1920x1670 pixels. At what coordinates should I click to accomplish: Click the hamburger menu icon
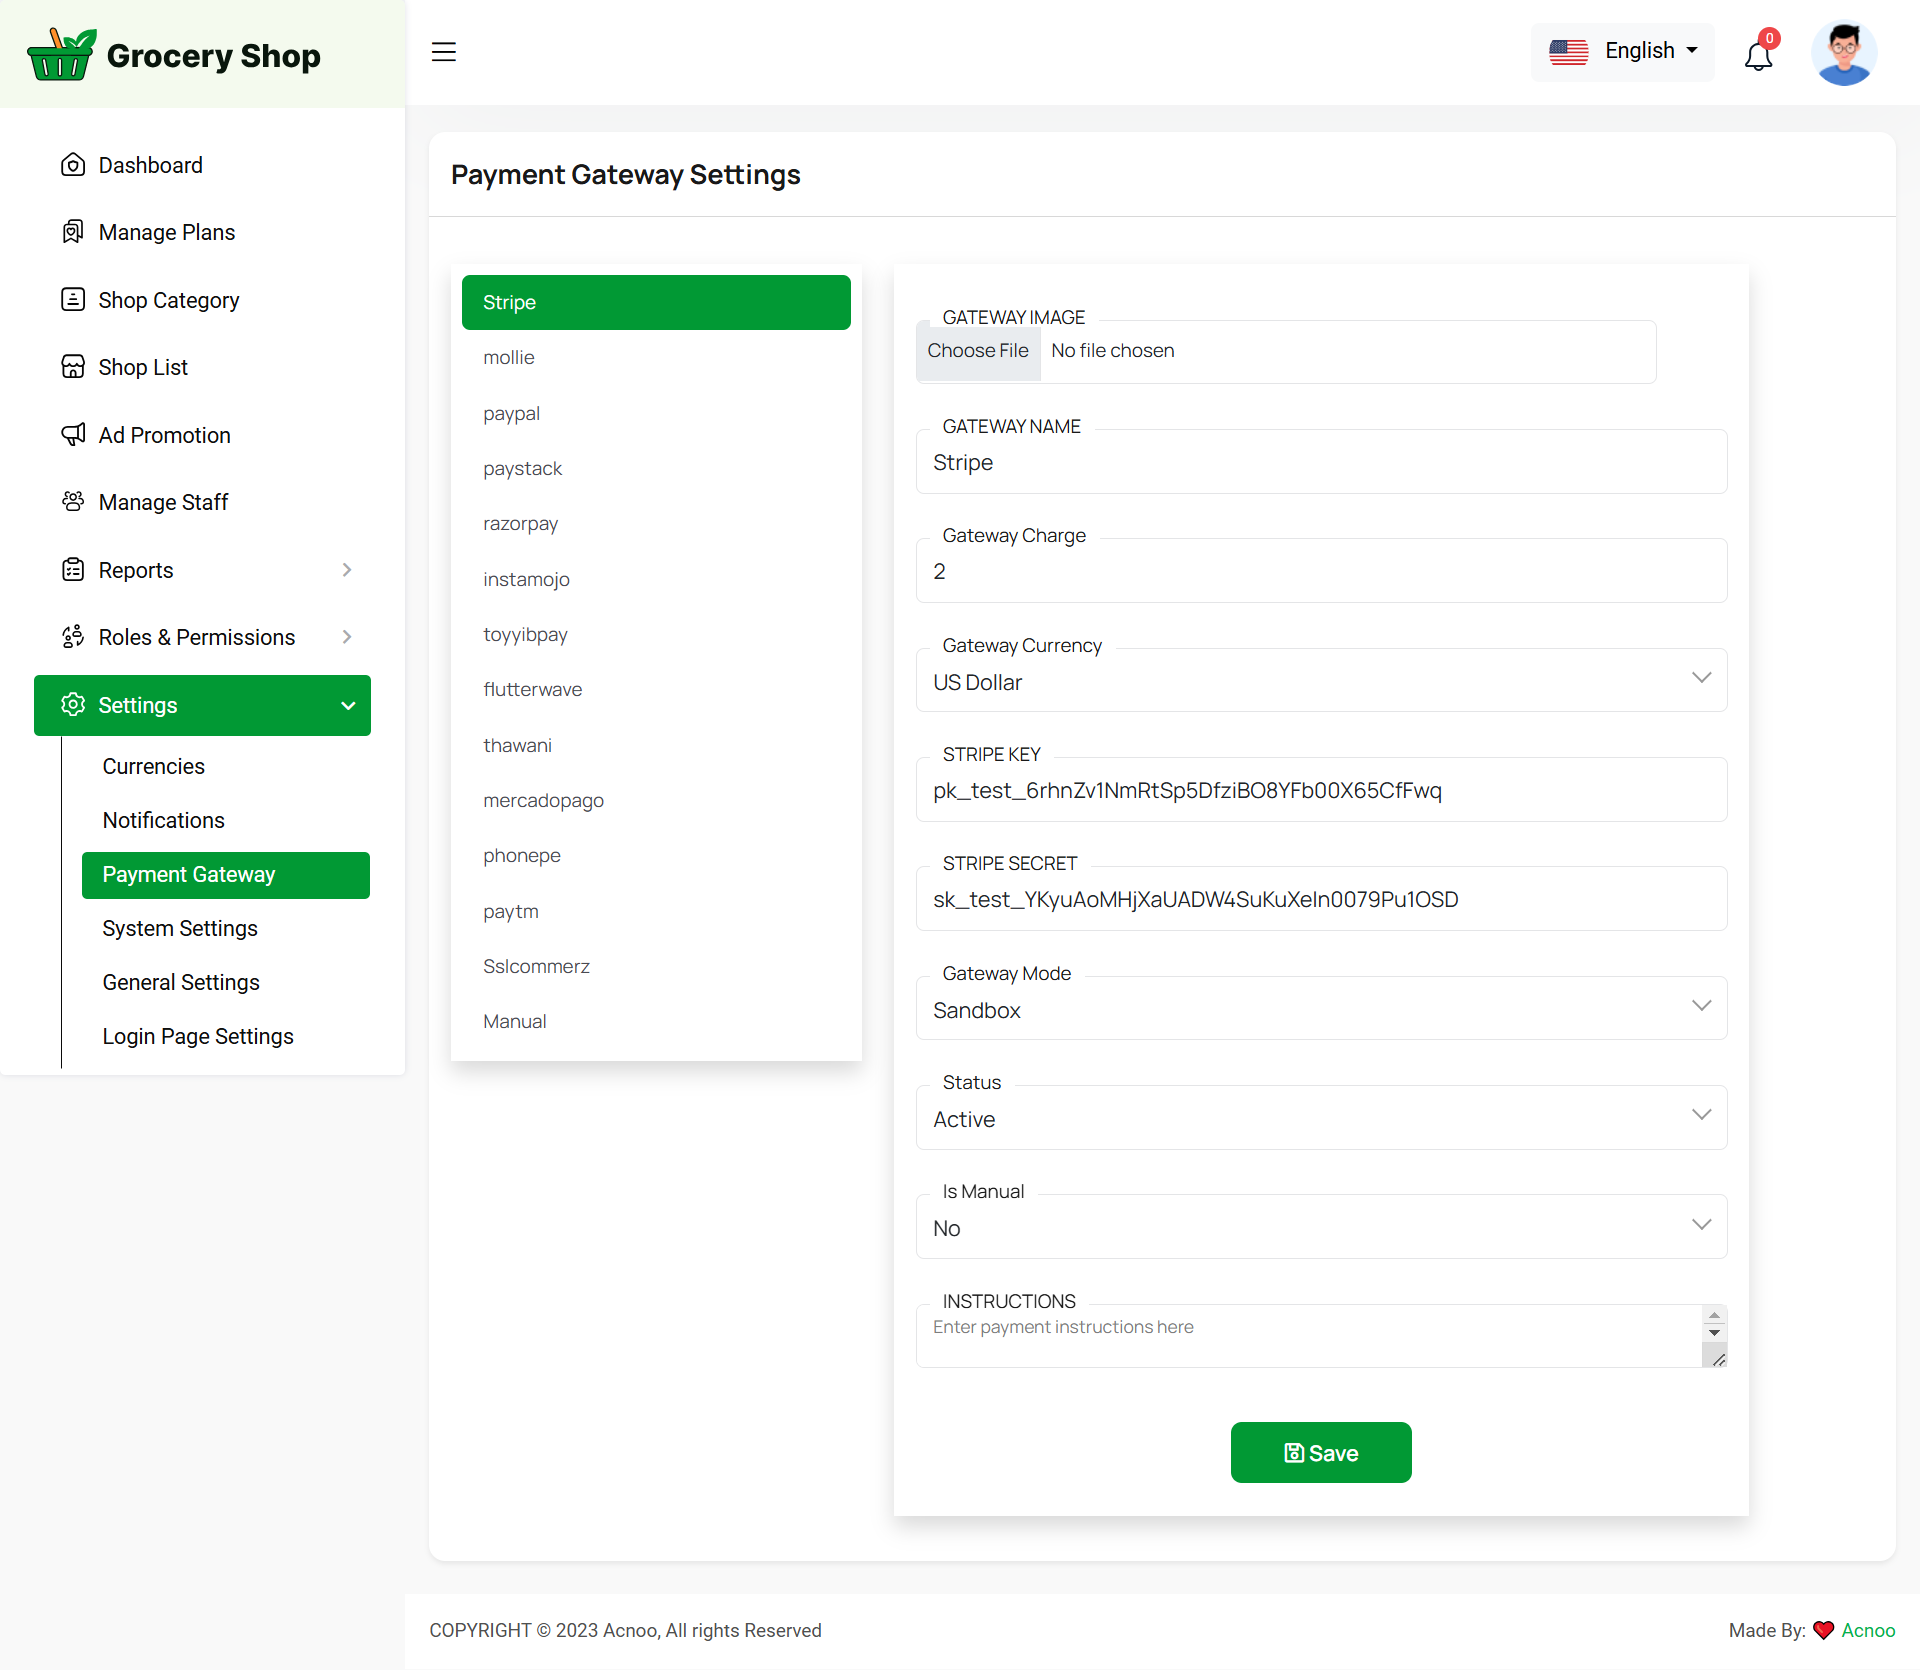[x=443, y=52]
